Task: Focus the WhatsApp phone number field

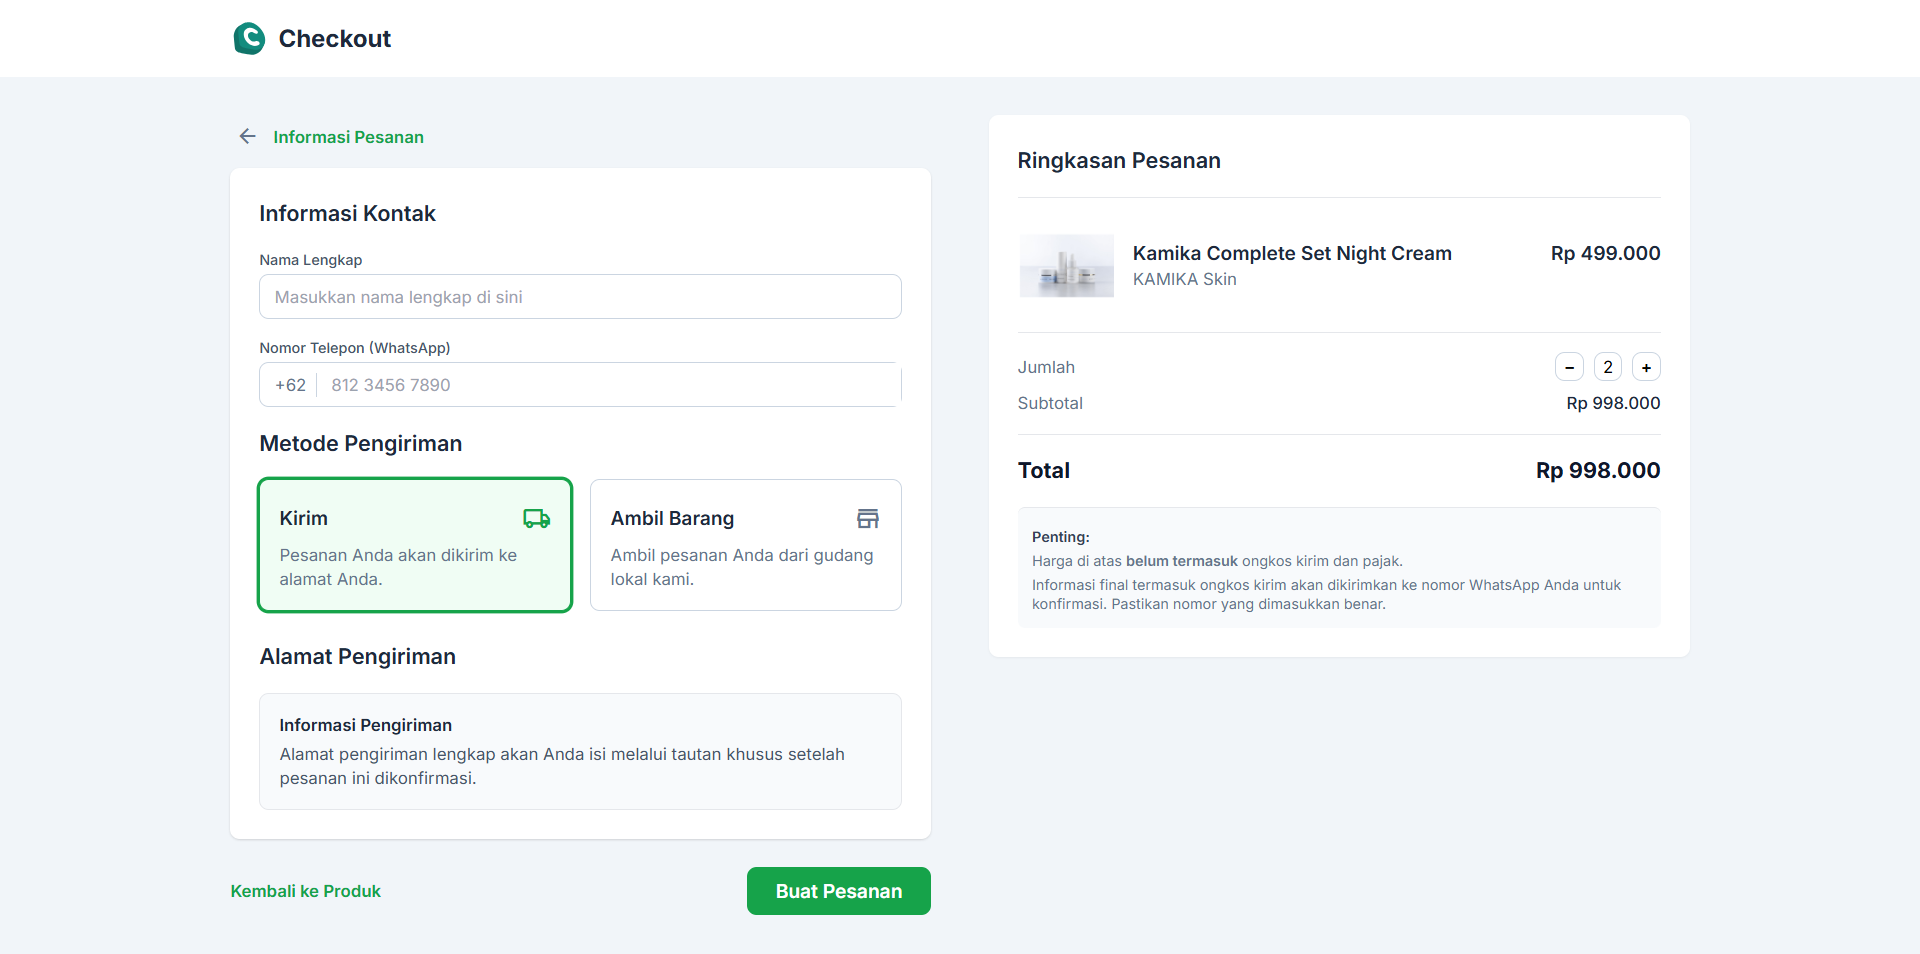Action: pyautogui.click(x=610, y=385)
